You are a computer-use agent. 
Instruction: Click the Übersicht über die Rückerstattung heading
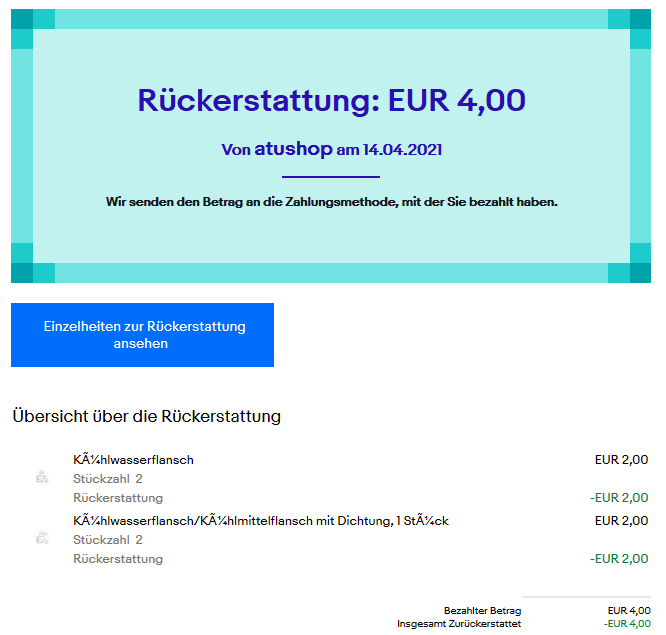tap(146, 416)
